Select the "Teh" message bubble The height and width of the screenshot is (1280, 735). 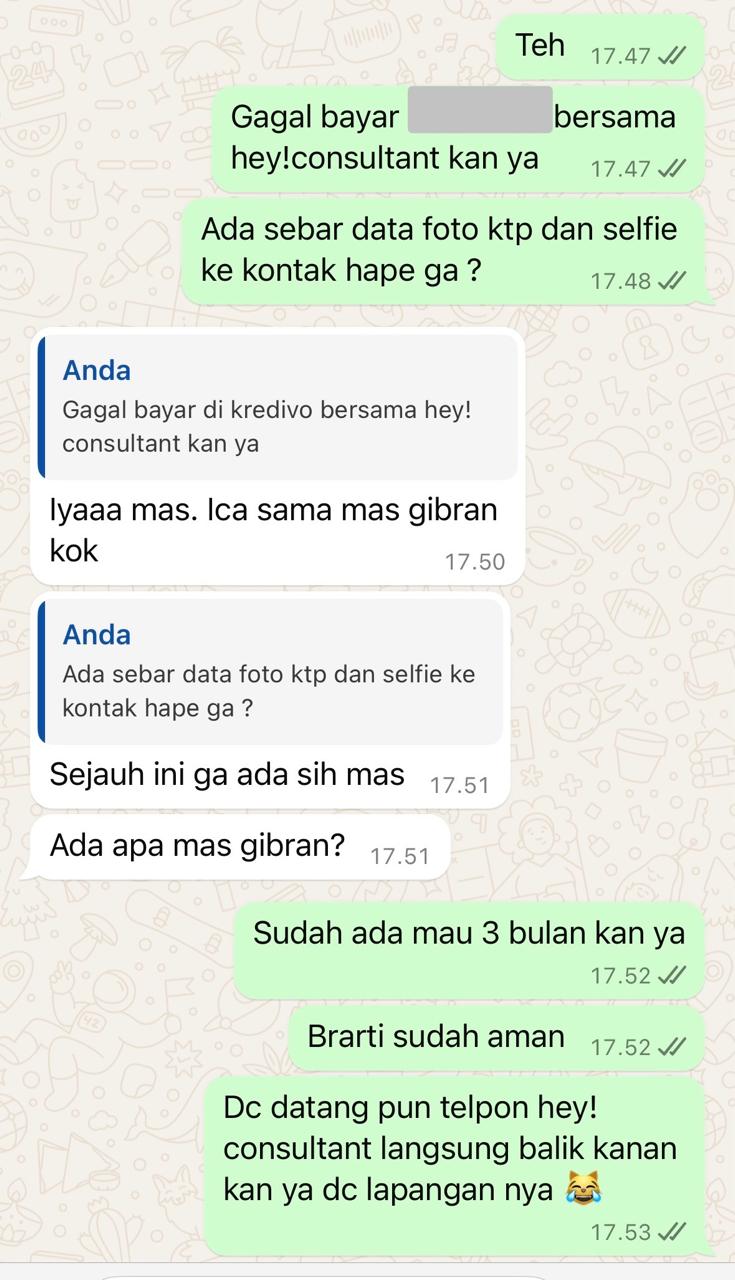pyautogui.click(x=601, y=47)
